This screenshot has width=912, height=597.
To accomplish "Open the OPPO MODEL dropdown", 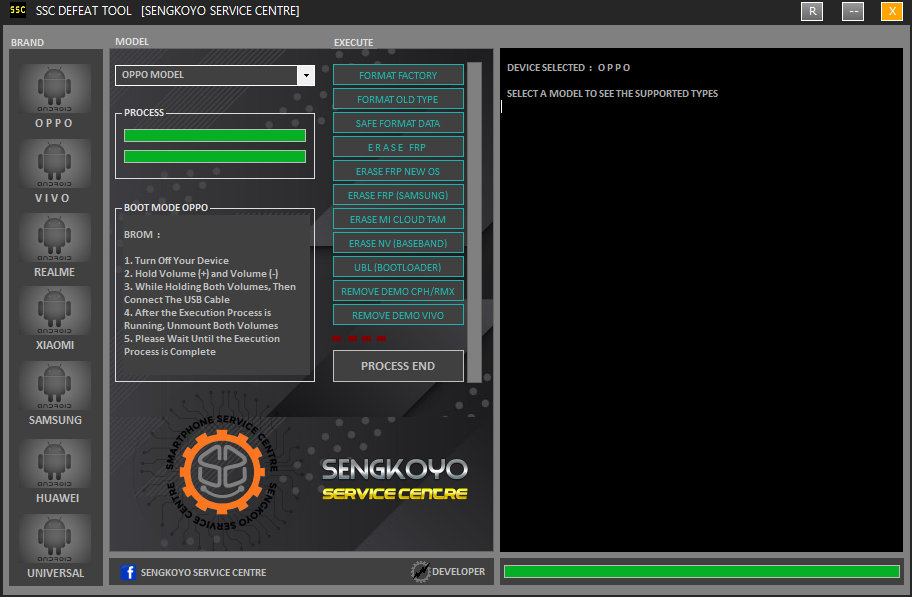I will (306, 75).
